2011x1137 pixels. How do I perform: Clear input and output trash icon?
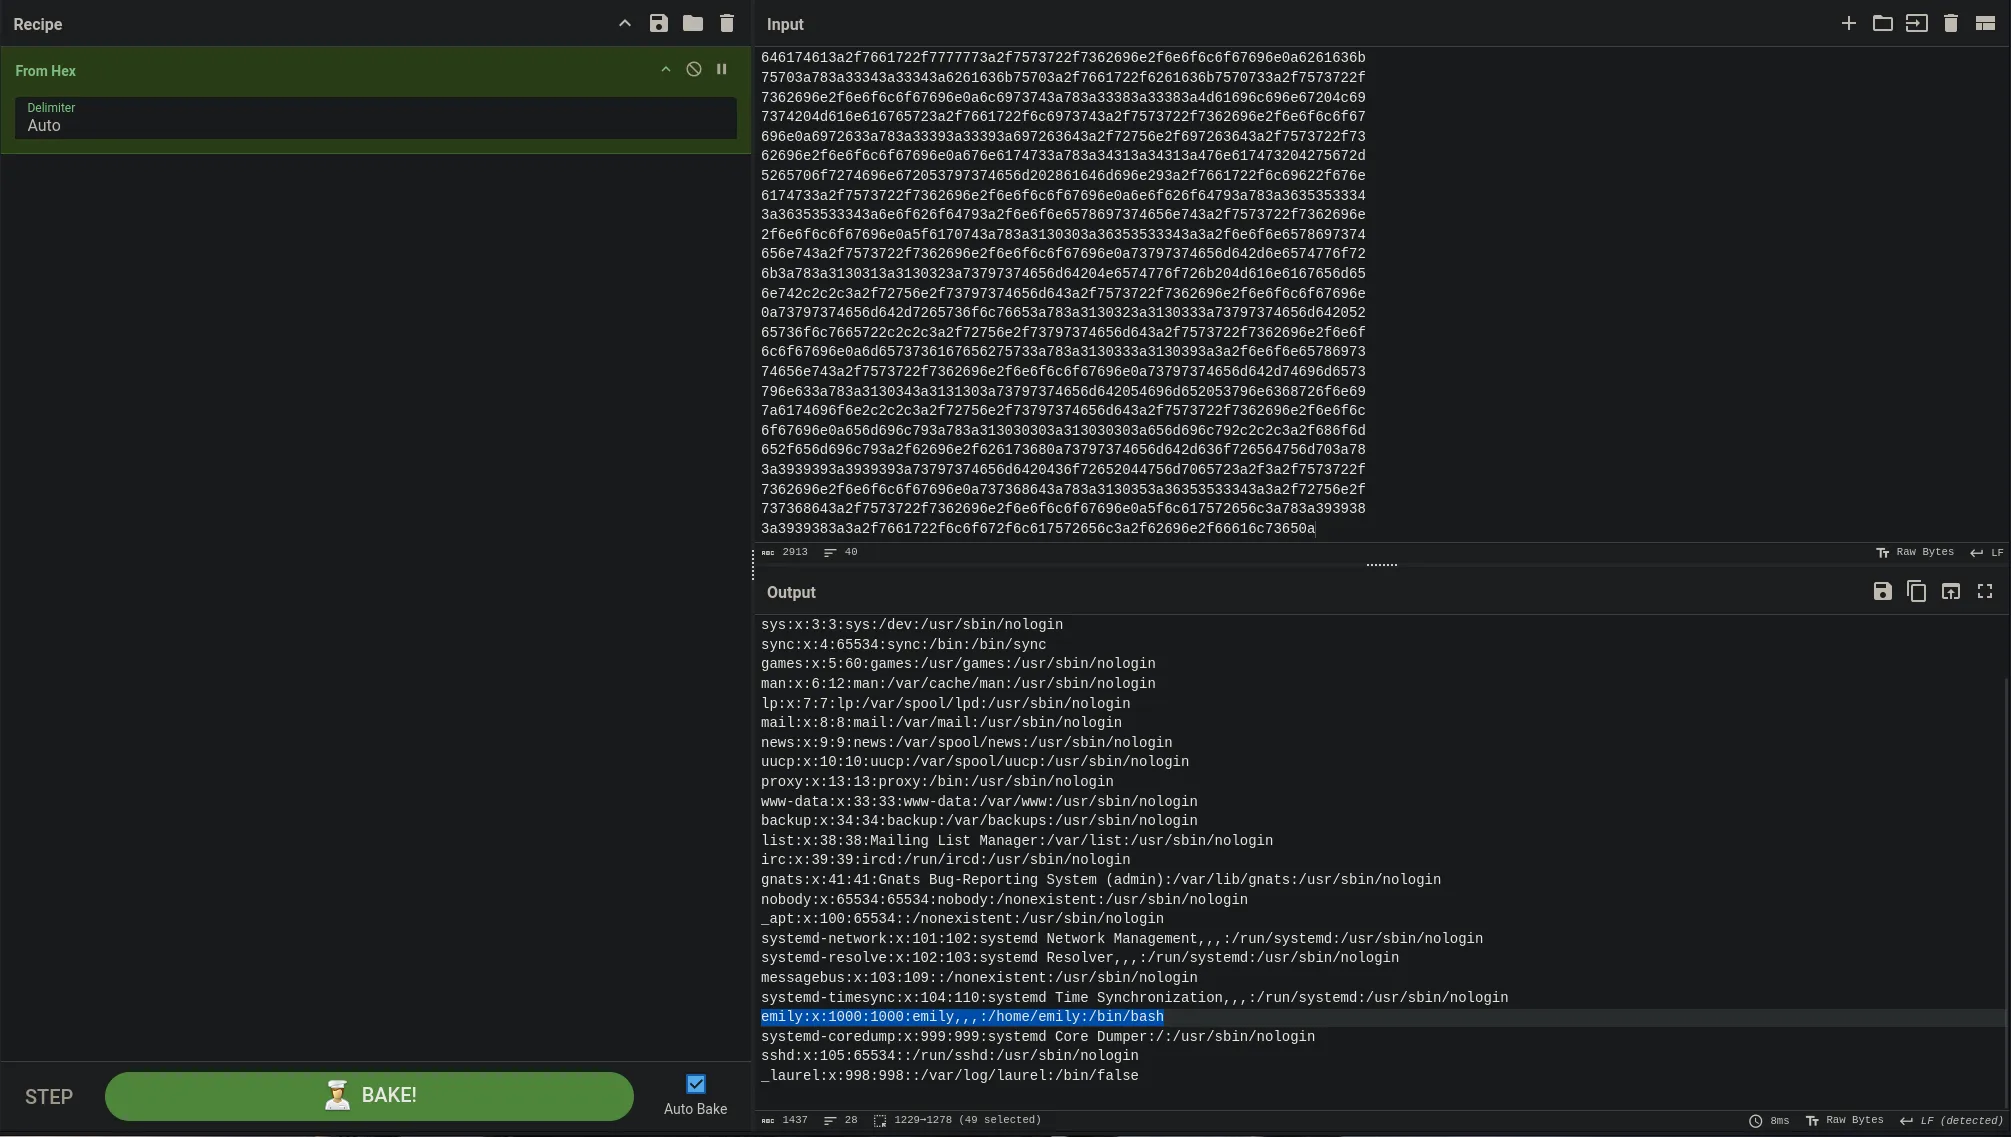coord(1950,23)
